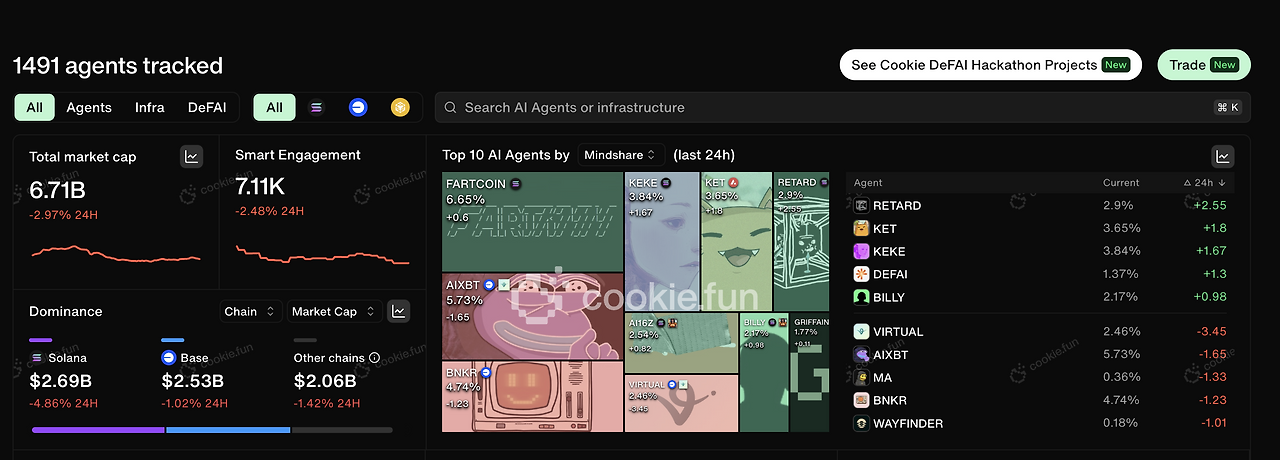This screenshot has height=460, width=1280.
Task: Click the KEKE treemap tile
Action: pyautogui.click(x=661, y=241)
